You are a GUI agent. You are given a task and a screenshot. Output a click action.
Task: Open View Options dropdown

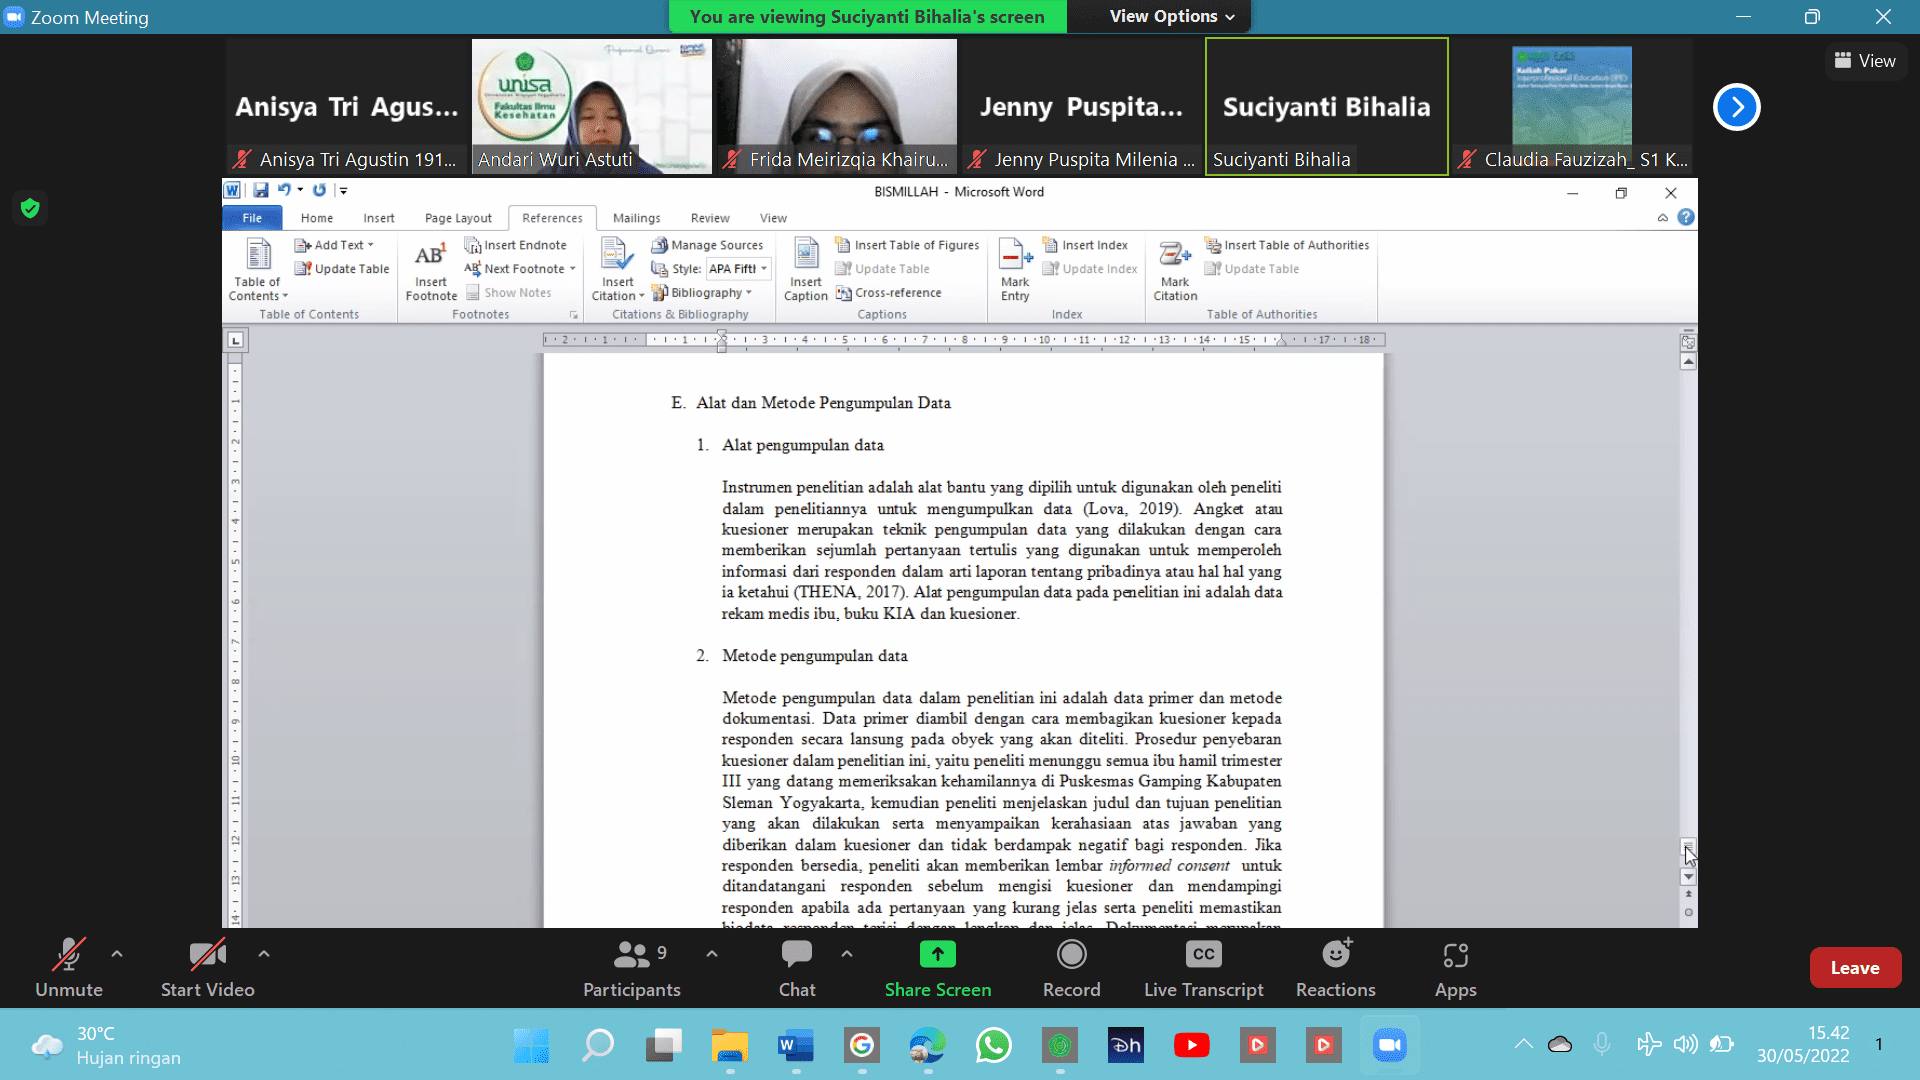point(1172,16)
